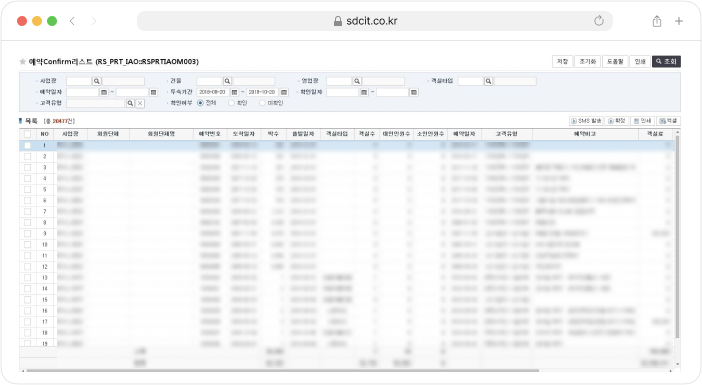Clear 고객유형 field with the X icon
The height and width of the screenshot is (385, 702).
(140, 103)
